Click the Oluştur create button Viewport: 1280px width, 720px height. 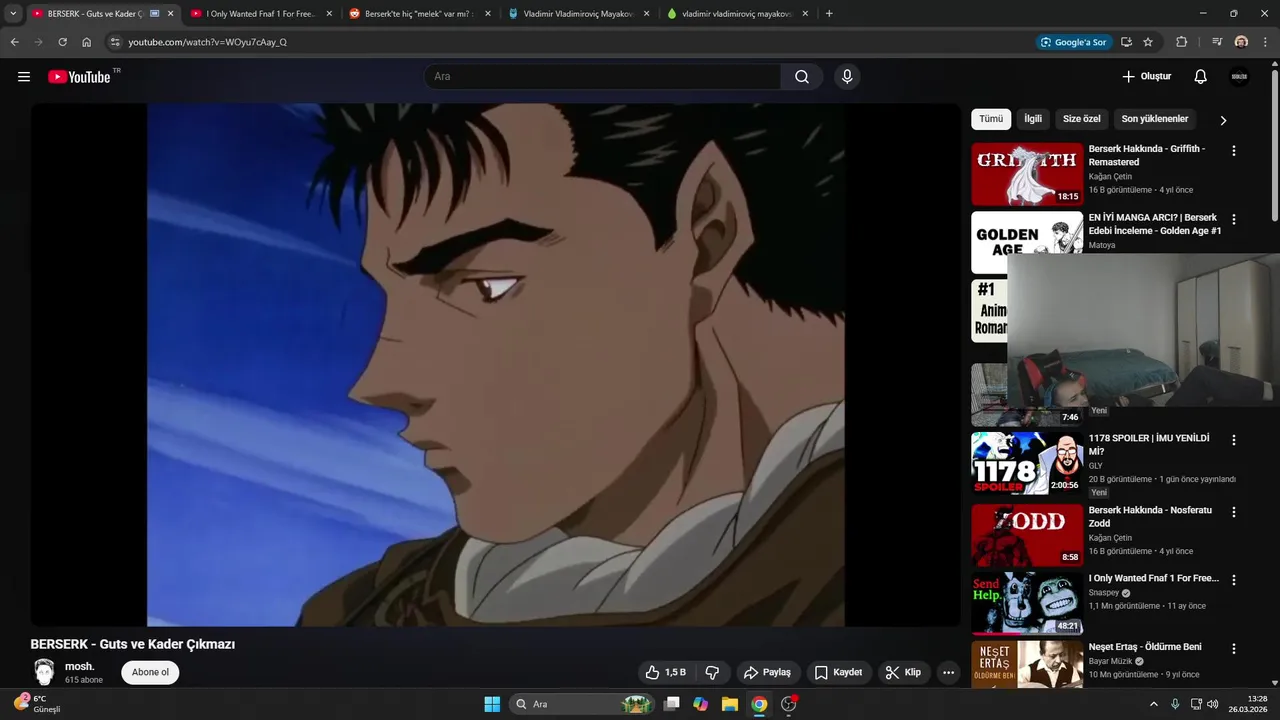(x=1146, y=77)
